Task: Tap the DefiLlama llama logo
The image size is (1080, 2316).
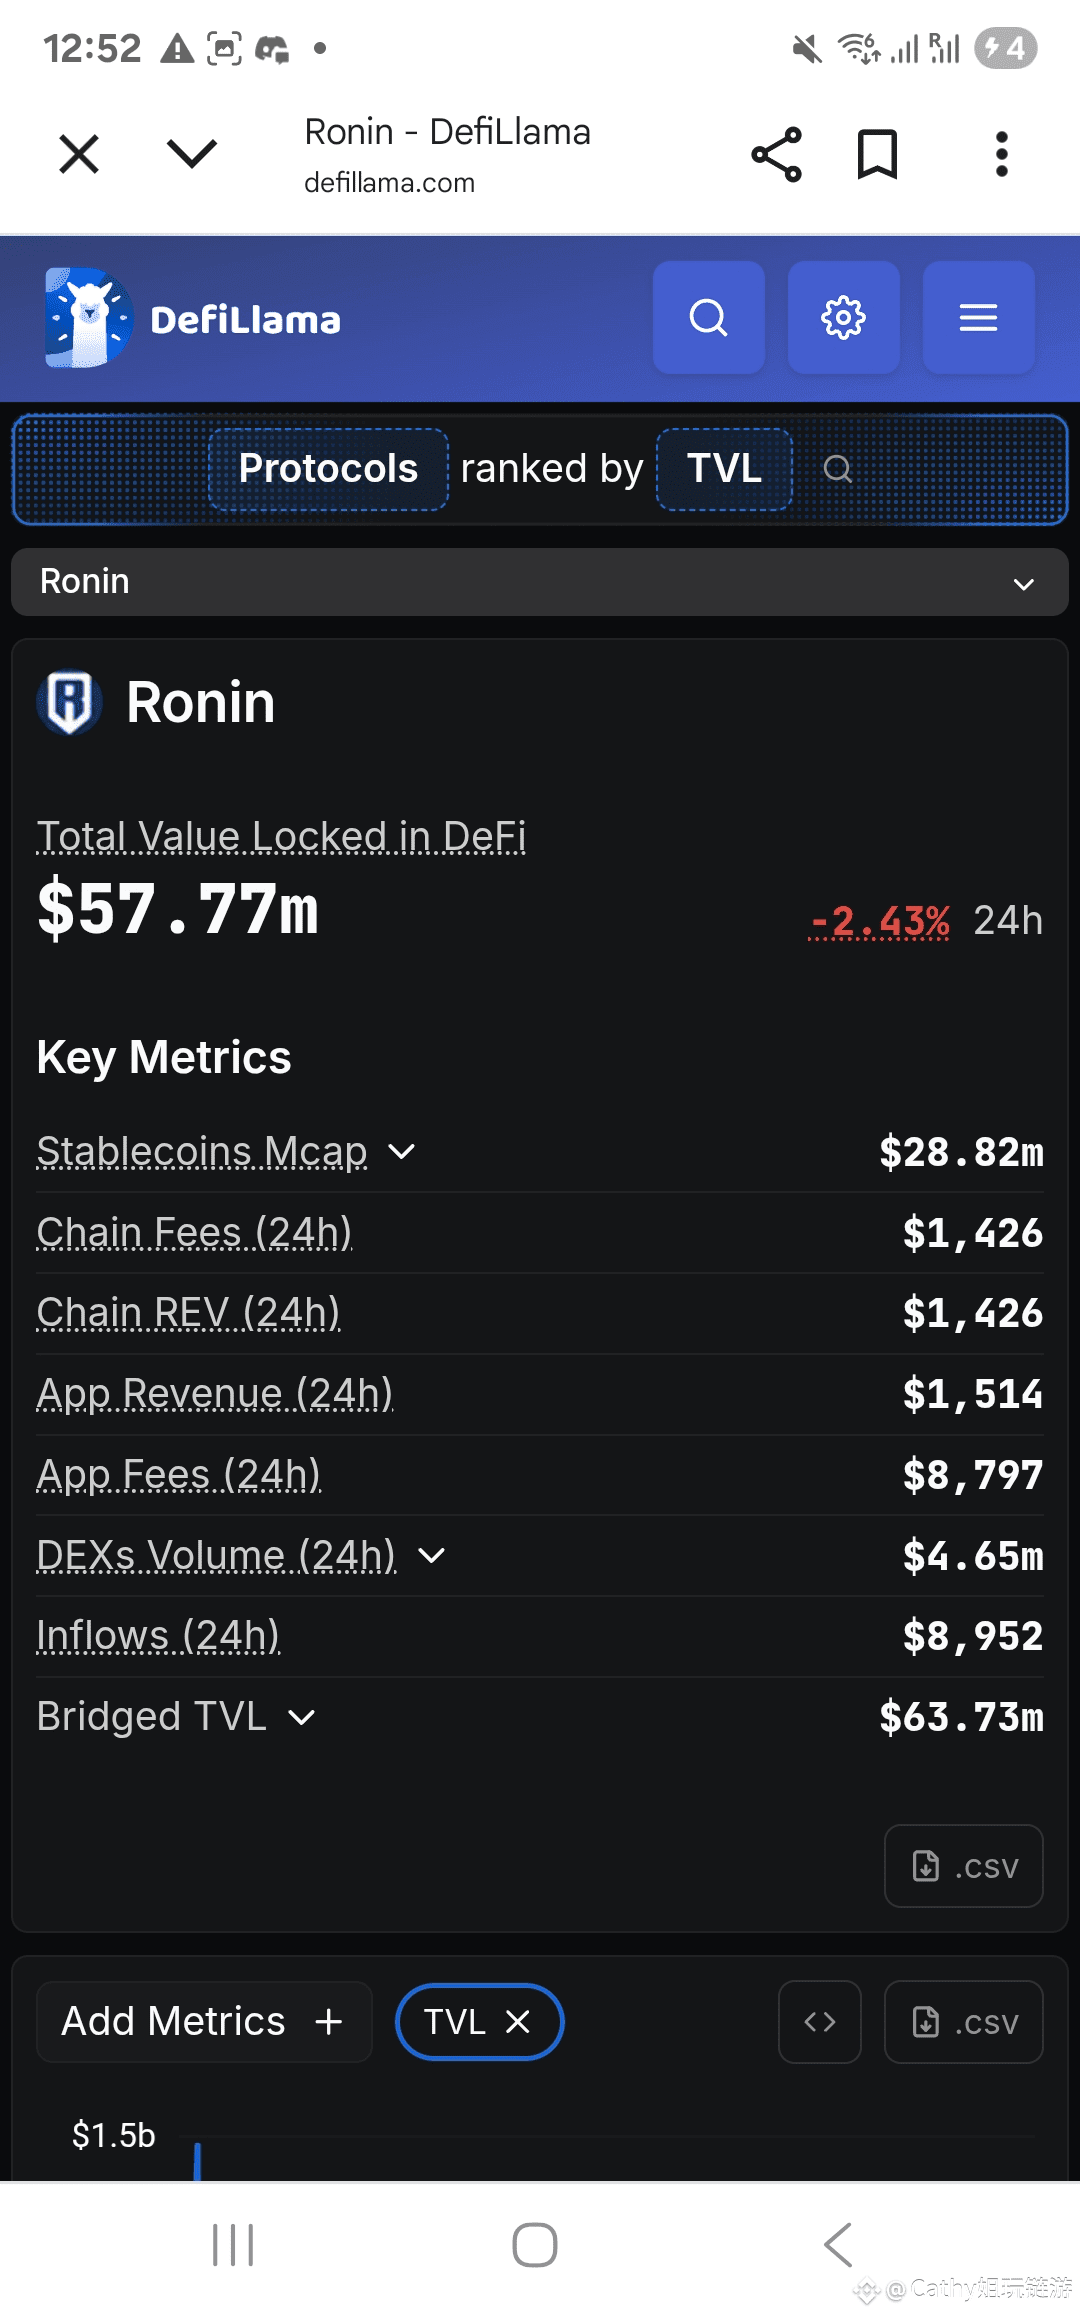Action: coord(88,318)
